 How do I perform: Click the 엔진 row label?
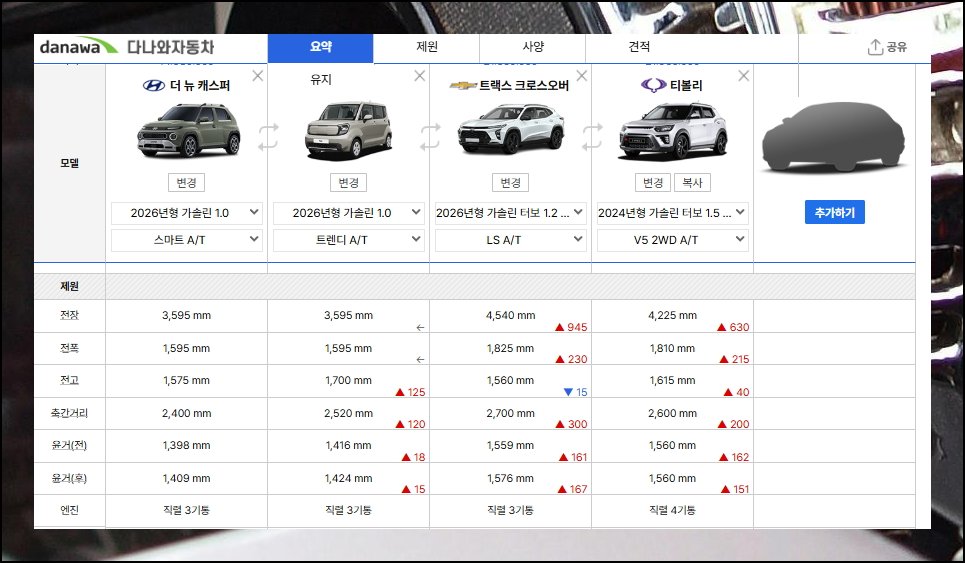70,510
